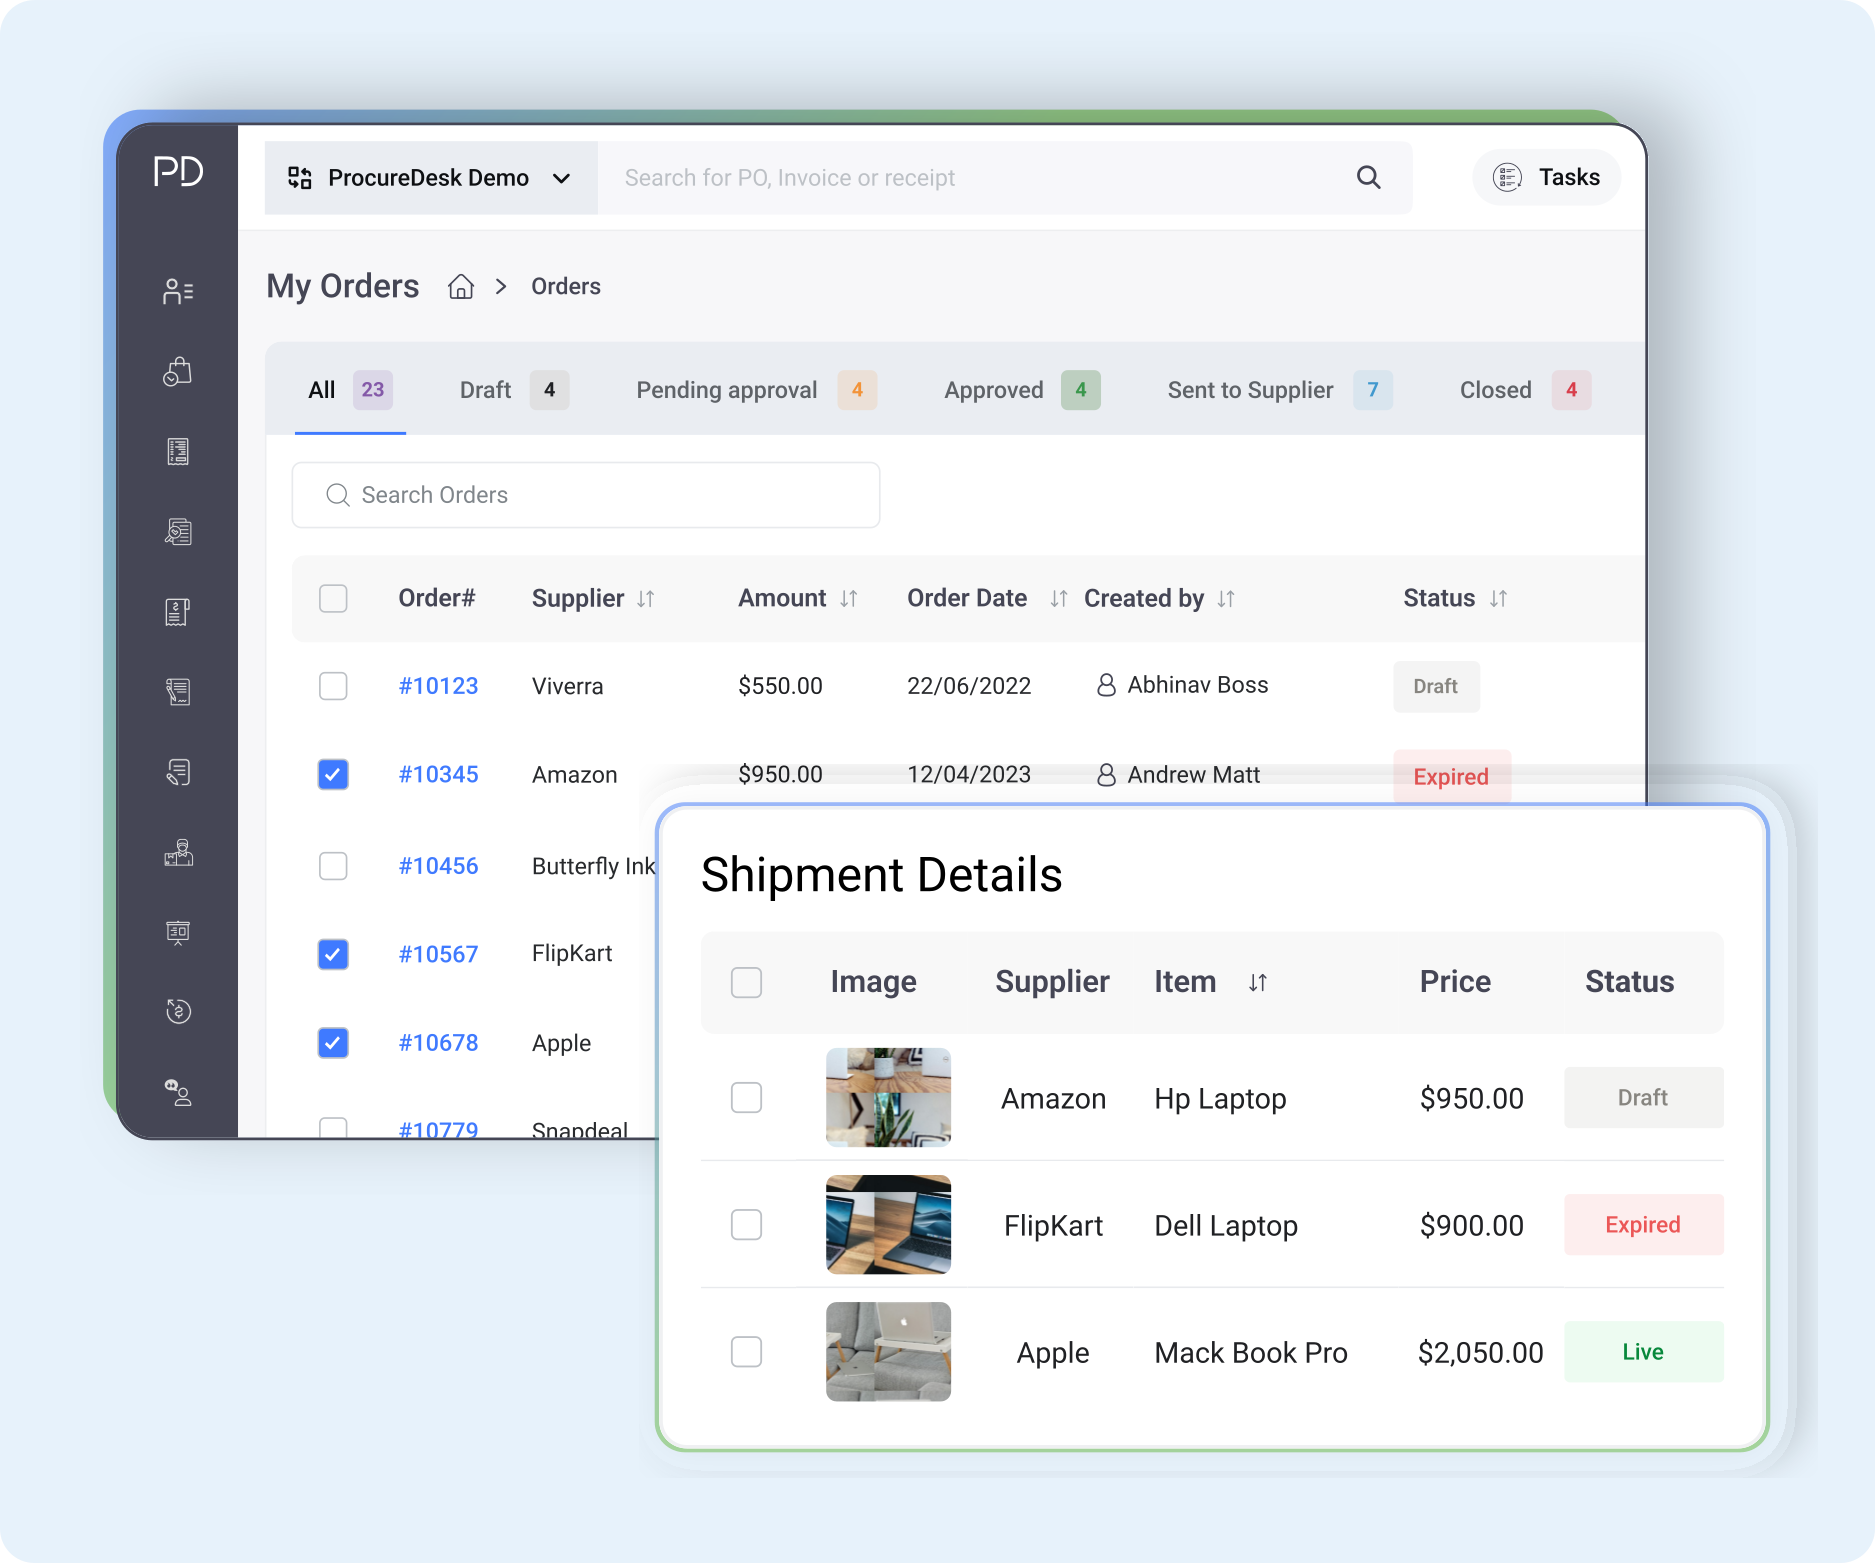Click Draft status badge for order #10123

1436,687
